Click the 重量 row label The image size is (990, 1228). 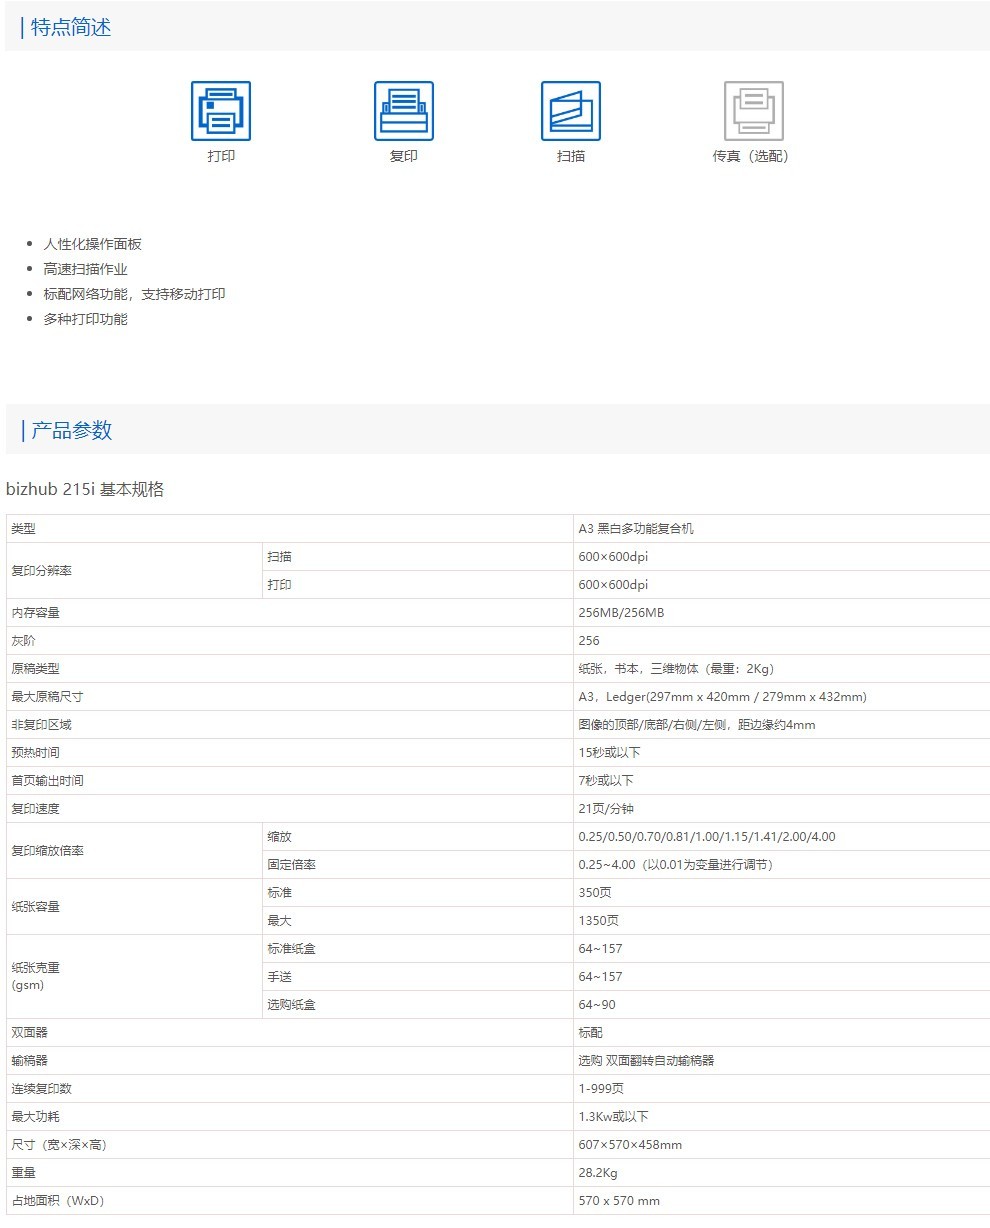[23, 1173]
